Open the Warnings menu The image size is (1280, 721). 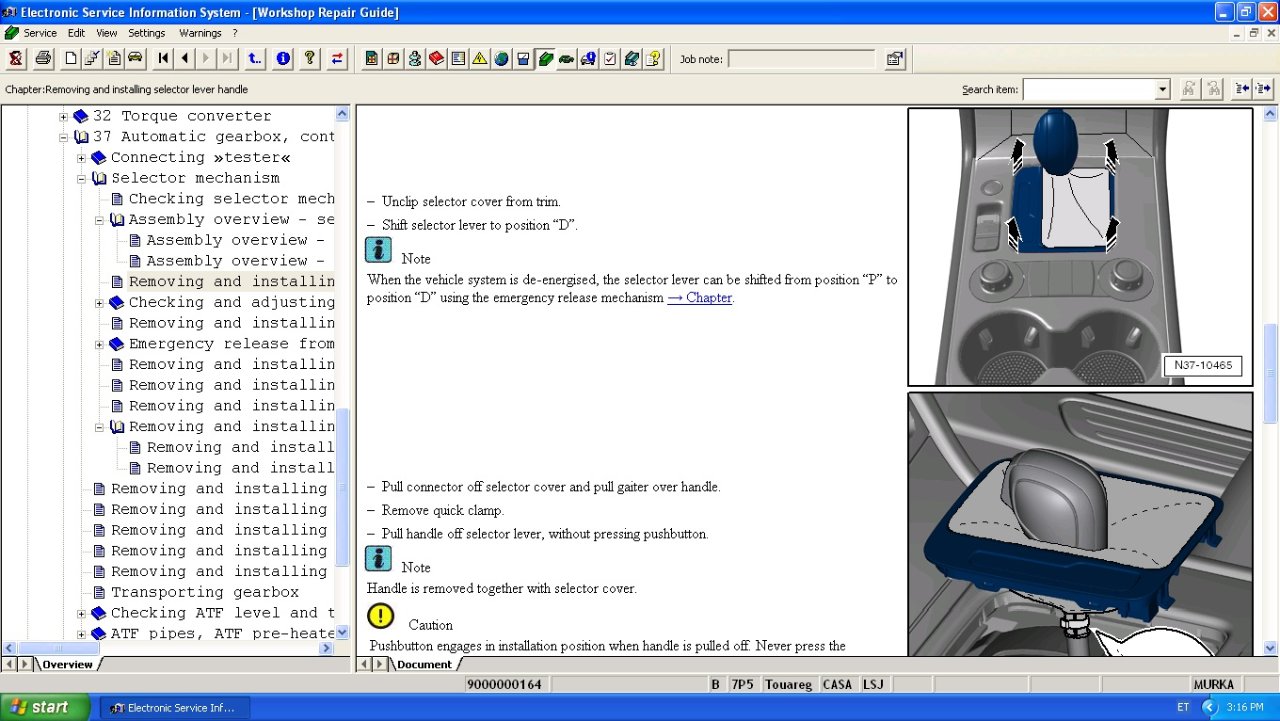(200, 33)
